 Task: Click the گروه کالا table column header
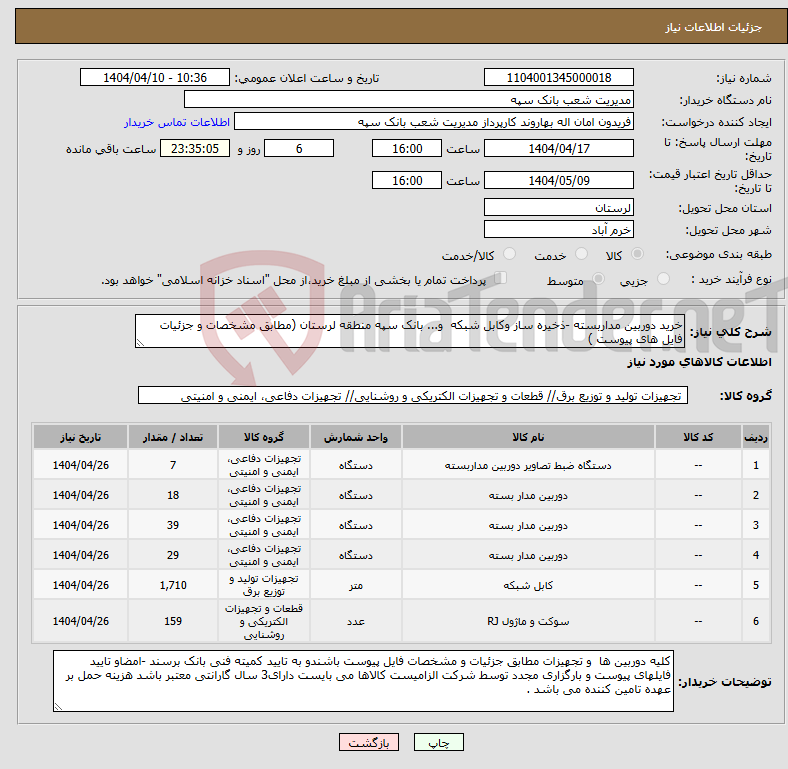coord(264,437)
